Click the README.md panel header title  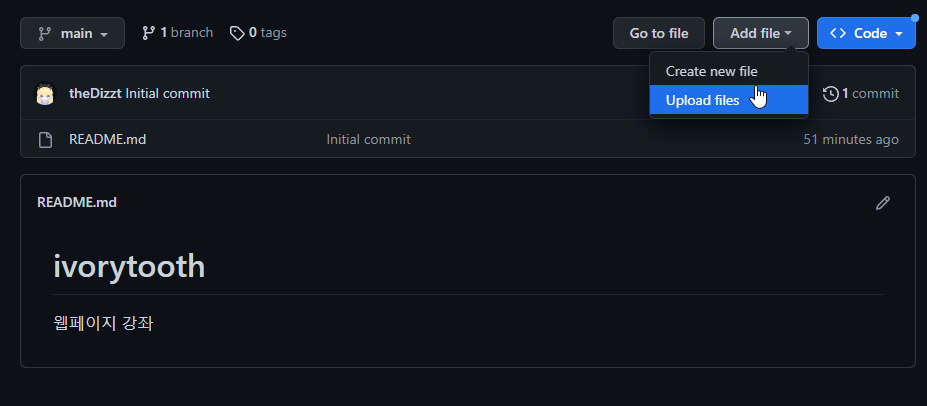pos(77,202)
